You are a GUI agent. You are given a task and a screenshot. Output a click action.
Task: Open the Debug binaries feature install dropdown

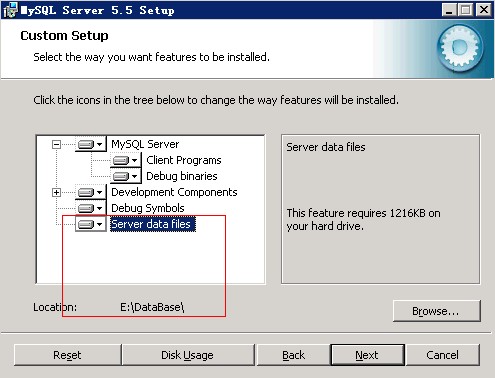pyautogui.click(x=125, y=176)
